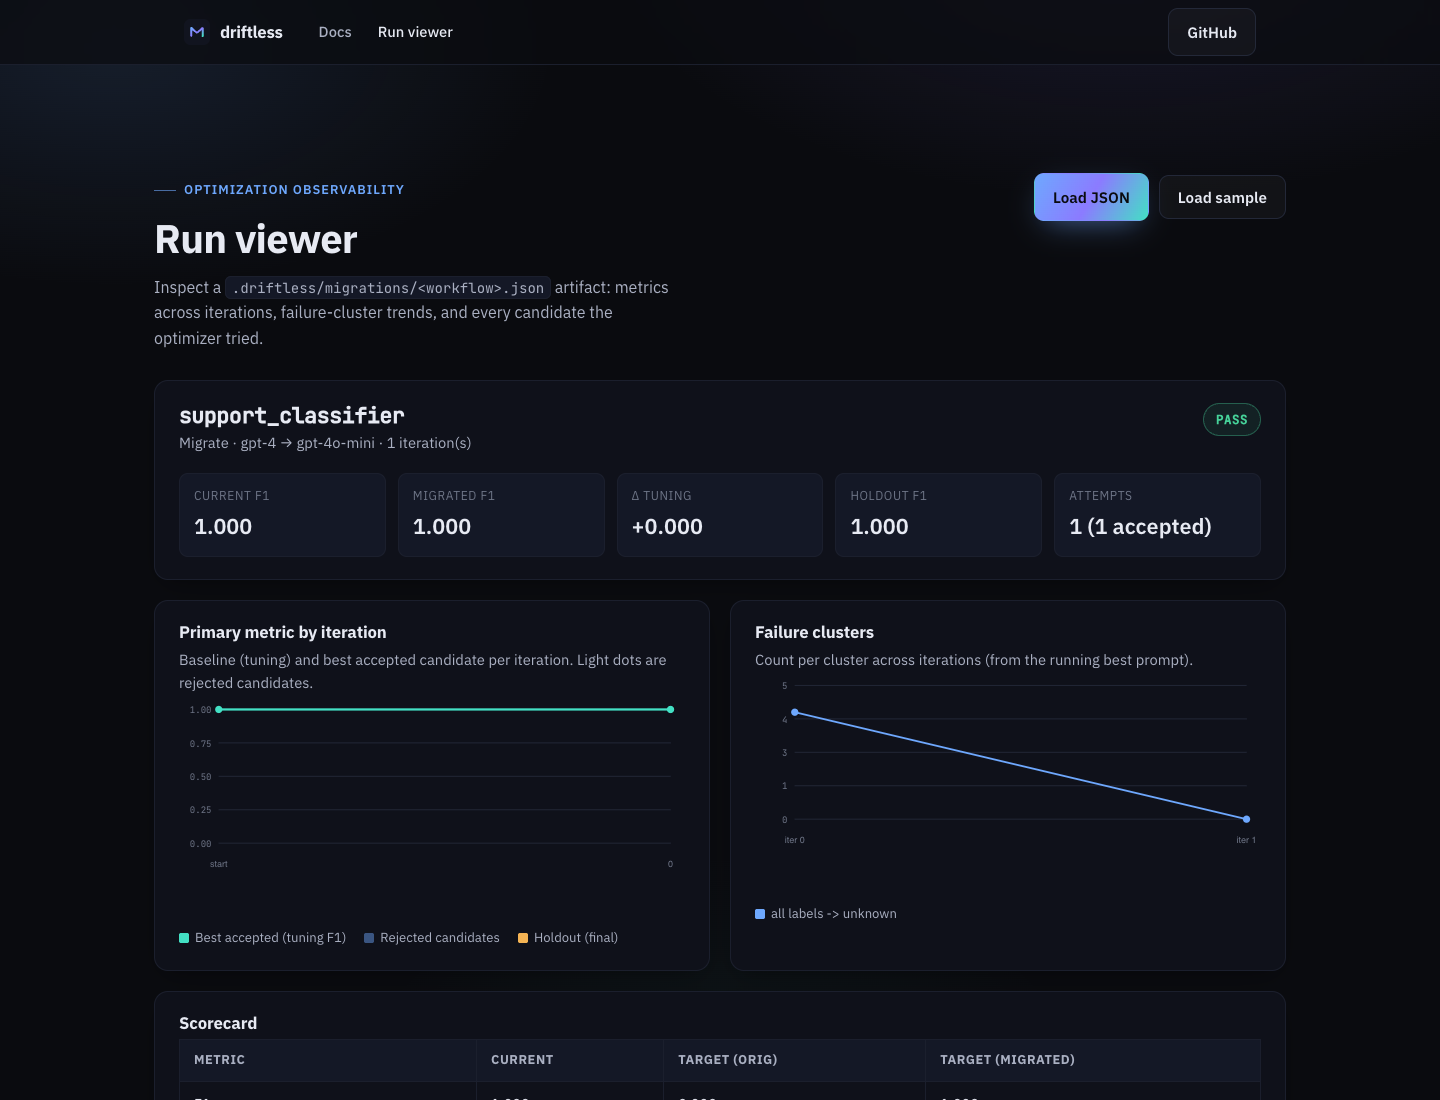Click the PASS status badge
The width and height of the screenshot is (1440, 1100).
1232,420
